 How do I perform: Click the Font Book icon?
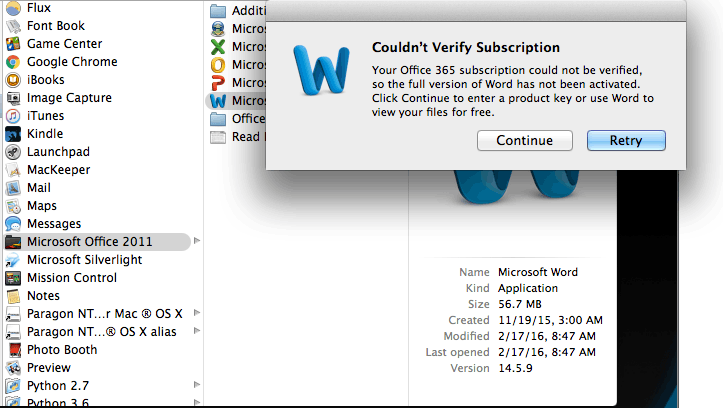13,26
